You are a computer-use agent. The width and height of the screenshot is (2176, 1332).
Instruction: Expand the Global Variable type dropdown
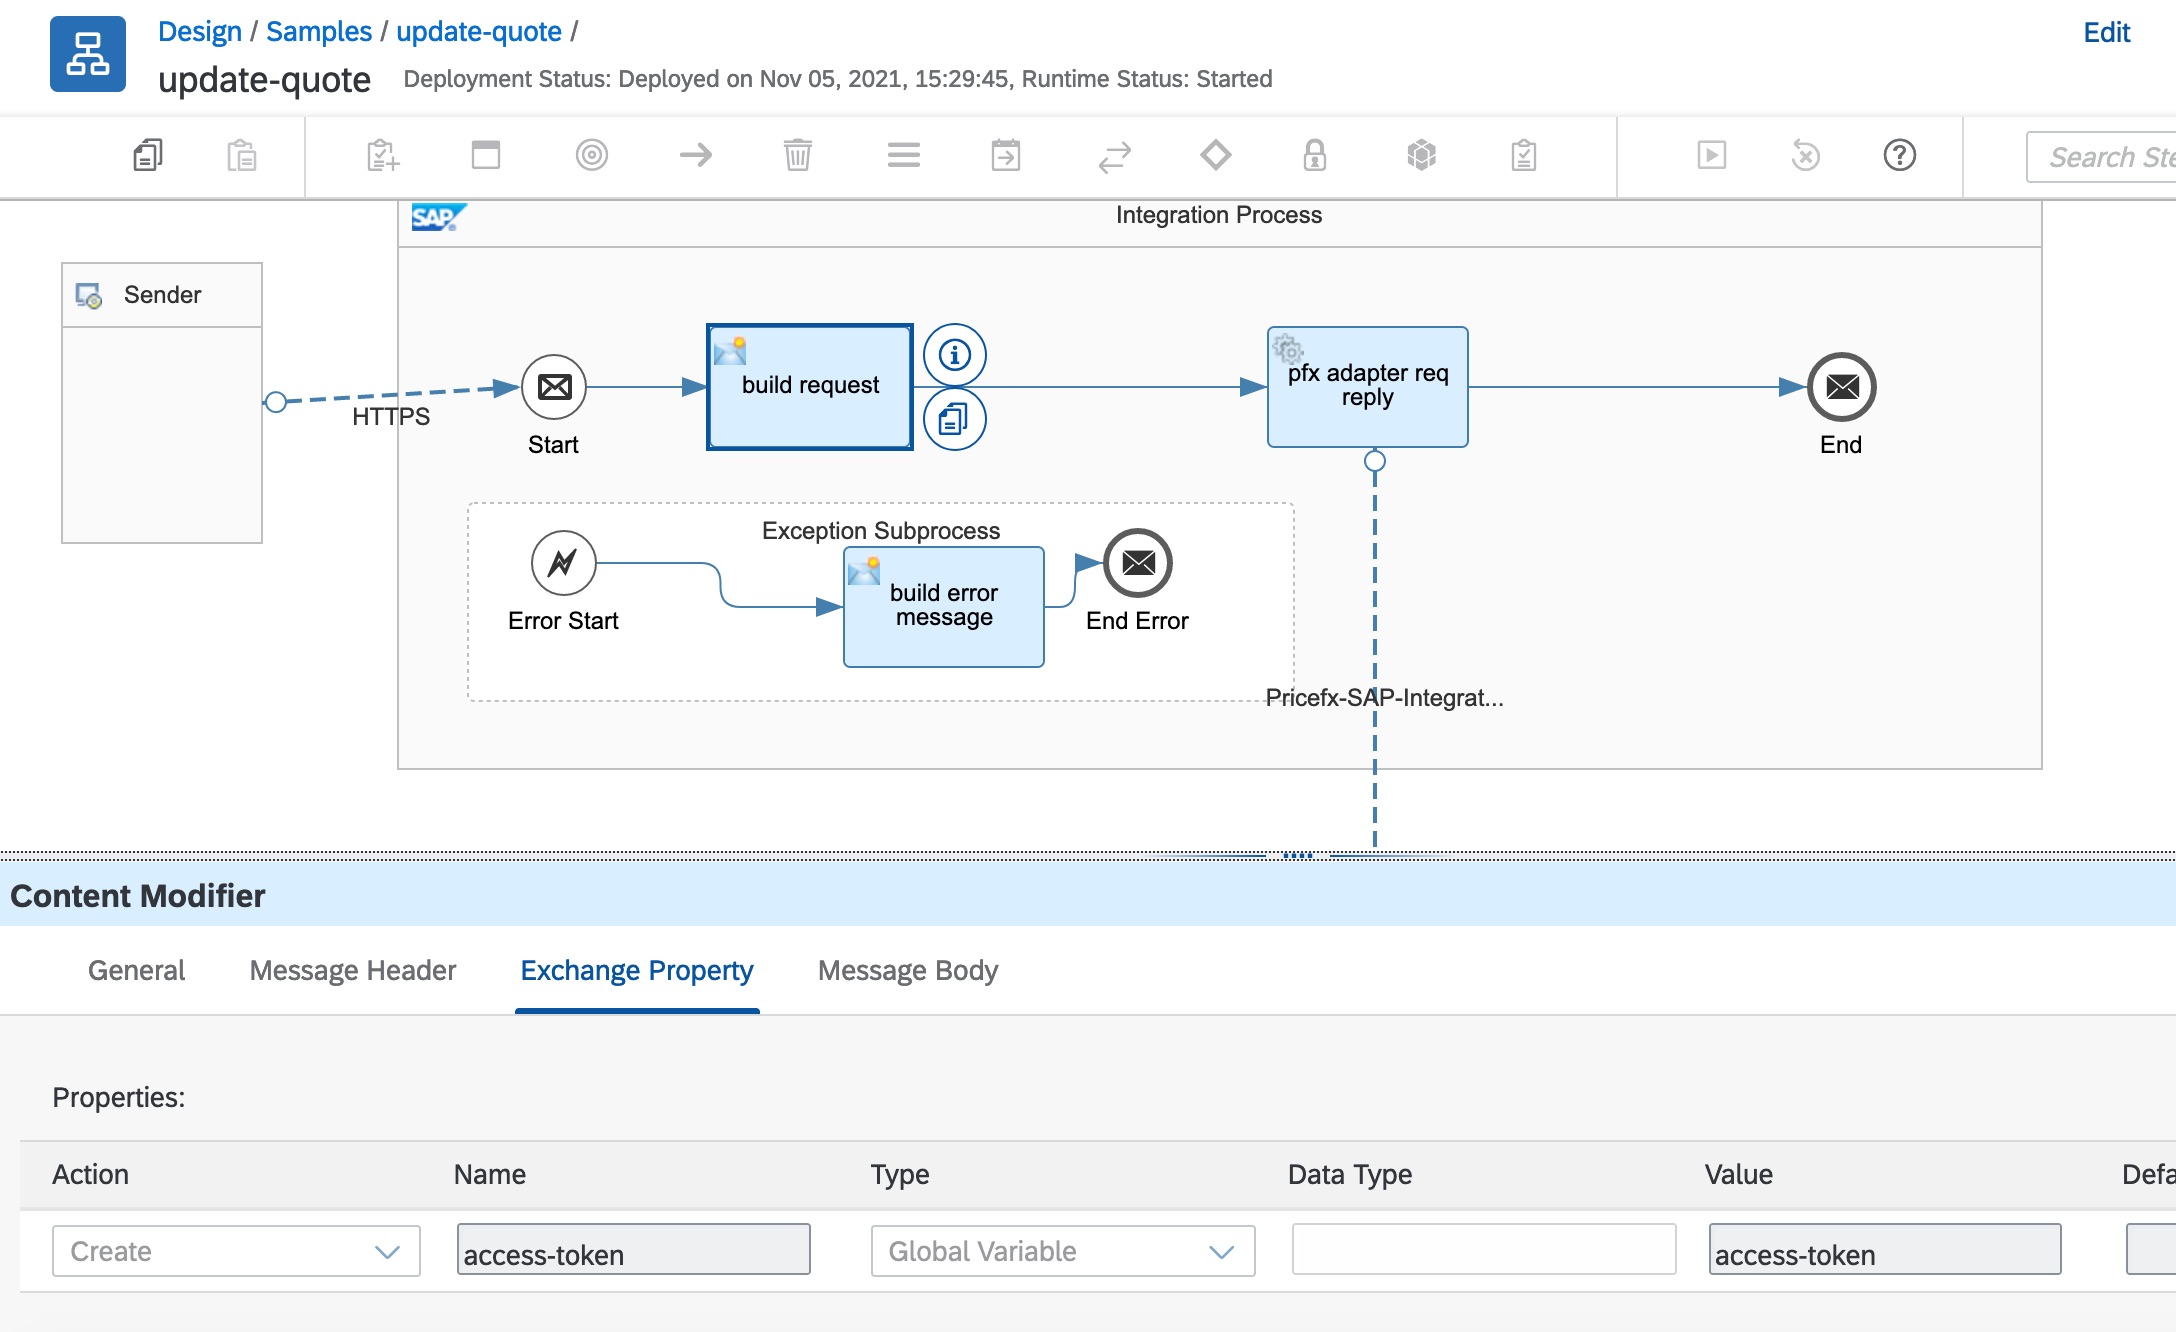(x=1062, y=1251)
